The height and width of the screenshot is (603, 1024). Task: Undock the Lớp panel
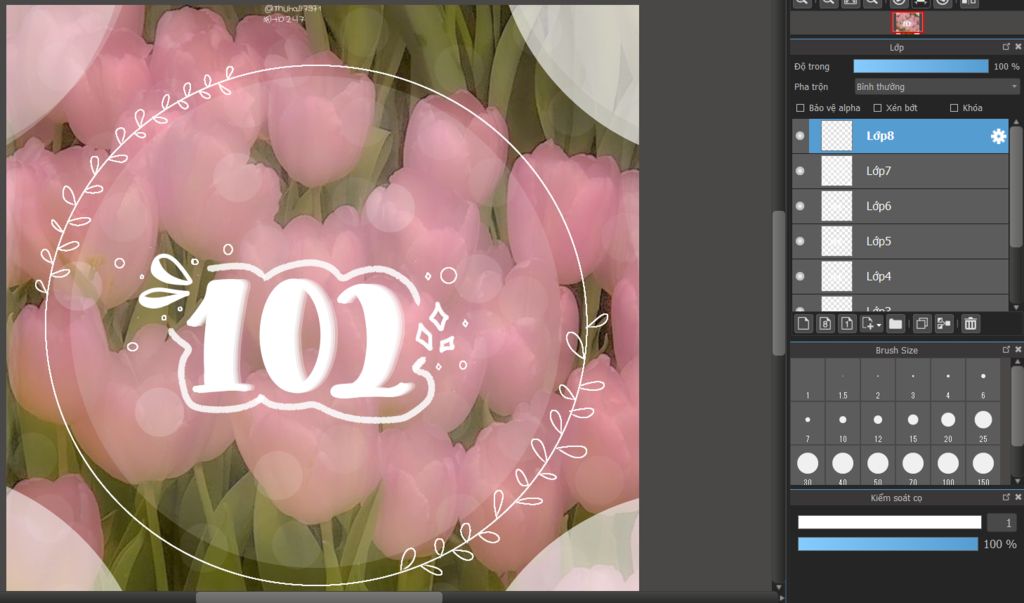coord(1006,47)
